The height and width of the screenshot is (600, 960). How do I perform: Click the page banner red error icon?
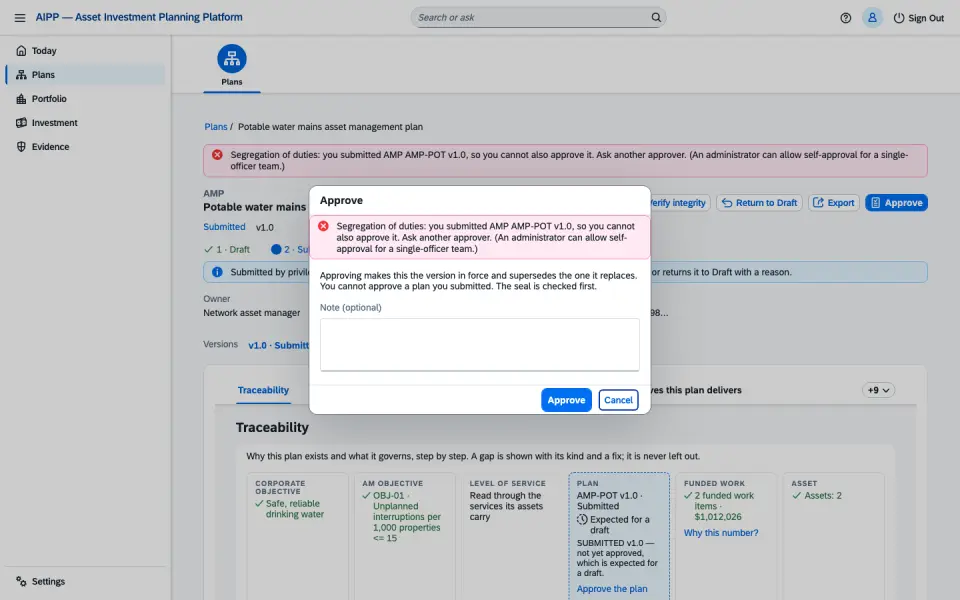click(217, 155)
